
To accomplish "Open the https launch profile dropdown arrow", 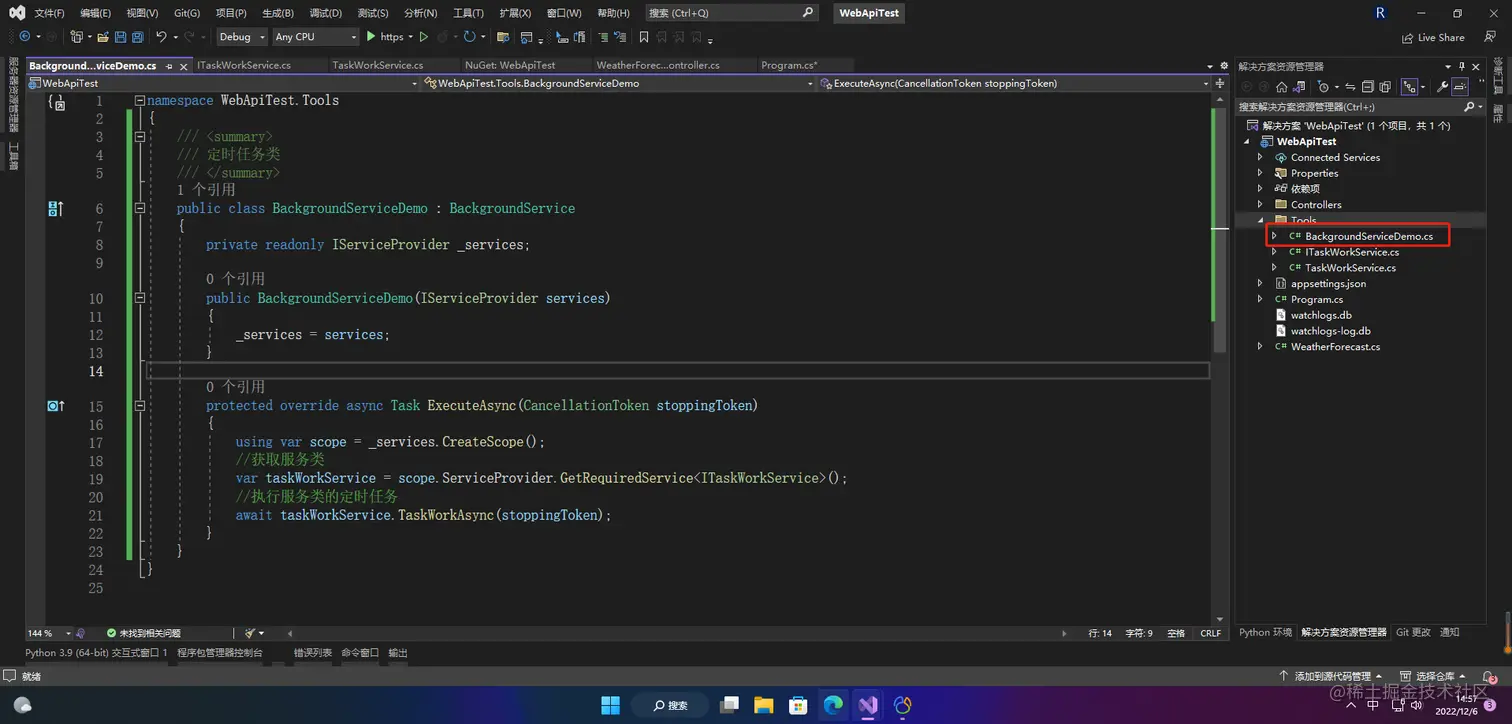I will point(411,37).
